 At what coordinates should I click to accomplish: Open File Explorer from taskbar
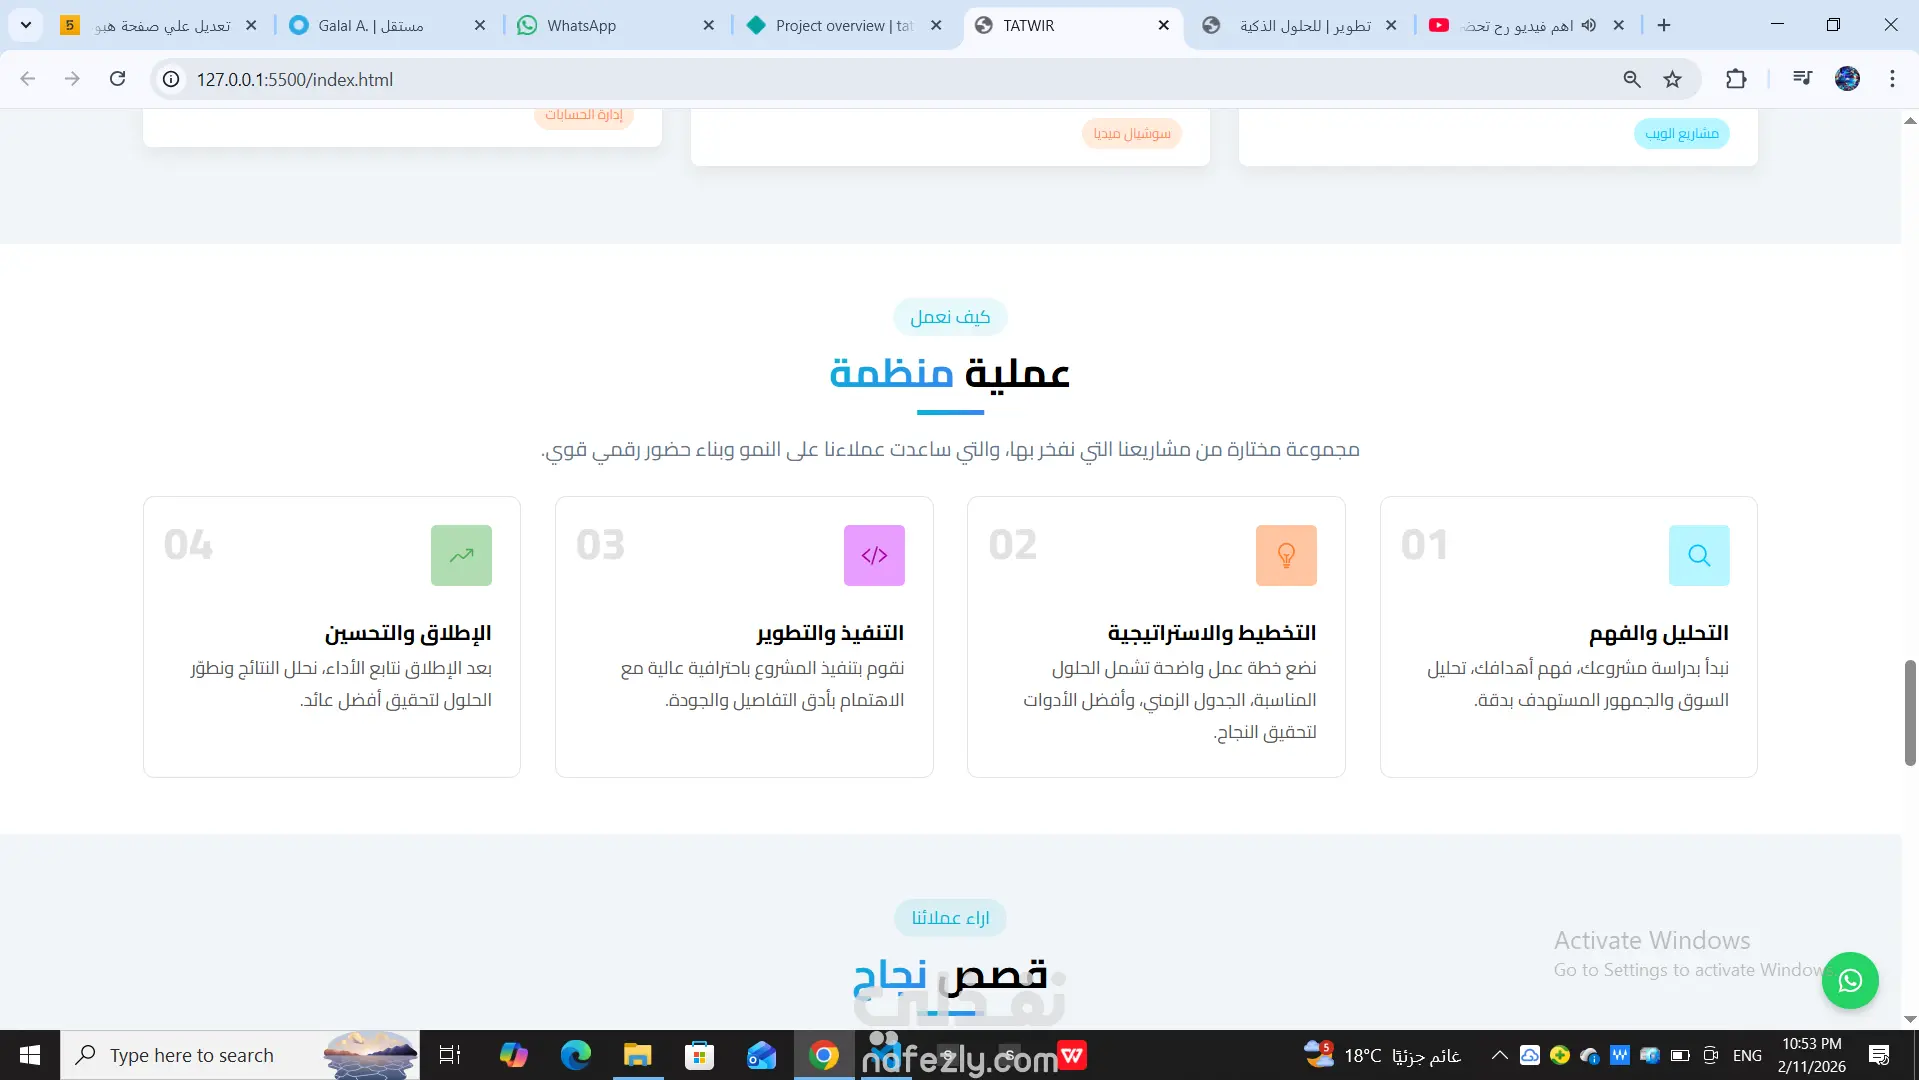pyautogui.click(x=637, y=1055)
